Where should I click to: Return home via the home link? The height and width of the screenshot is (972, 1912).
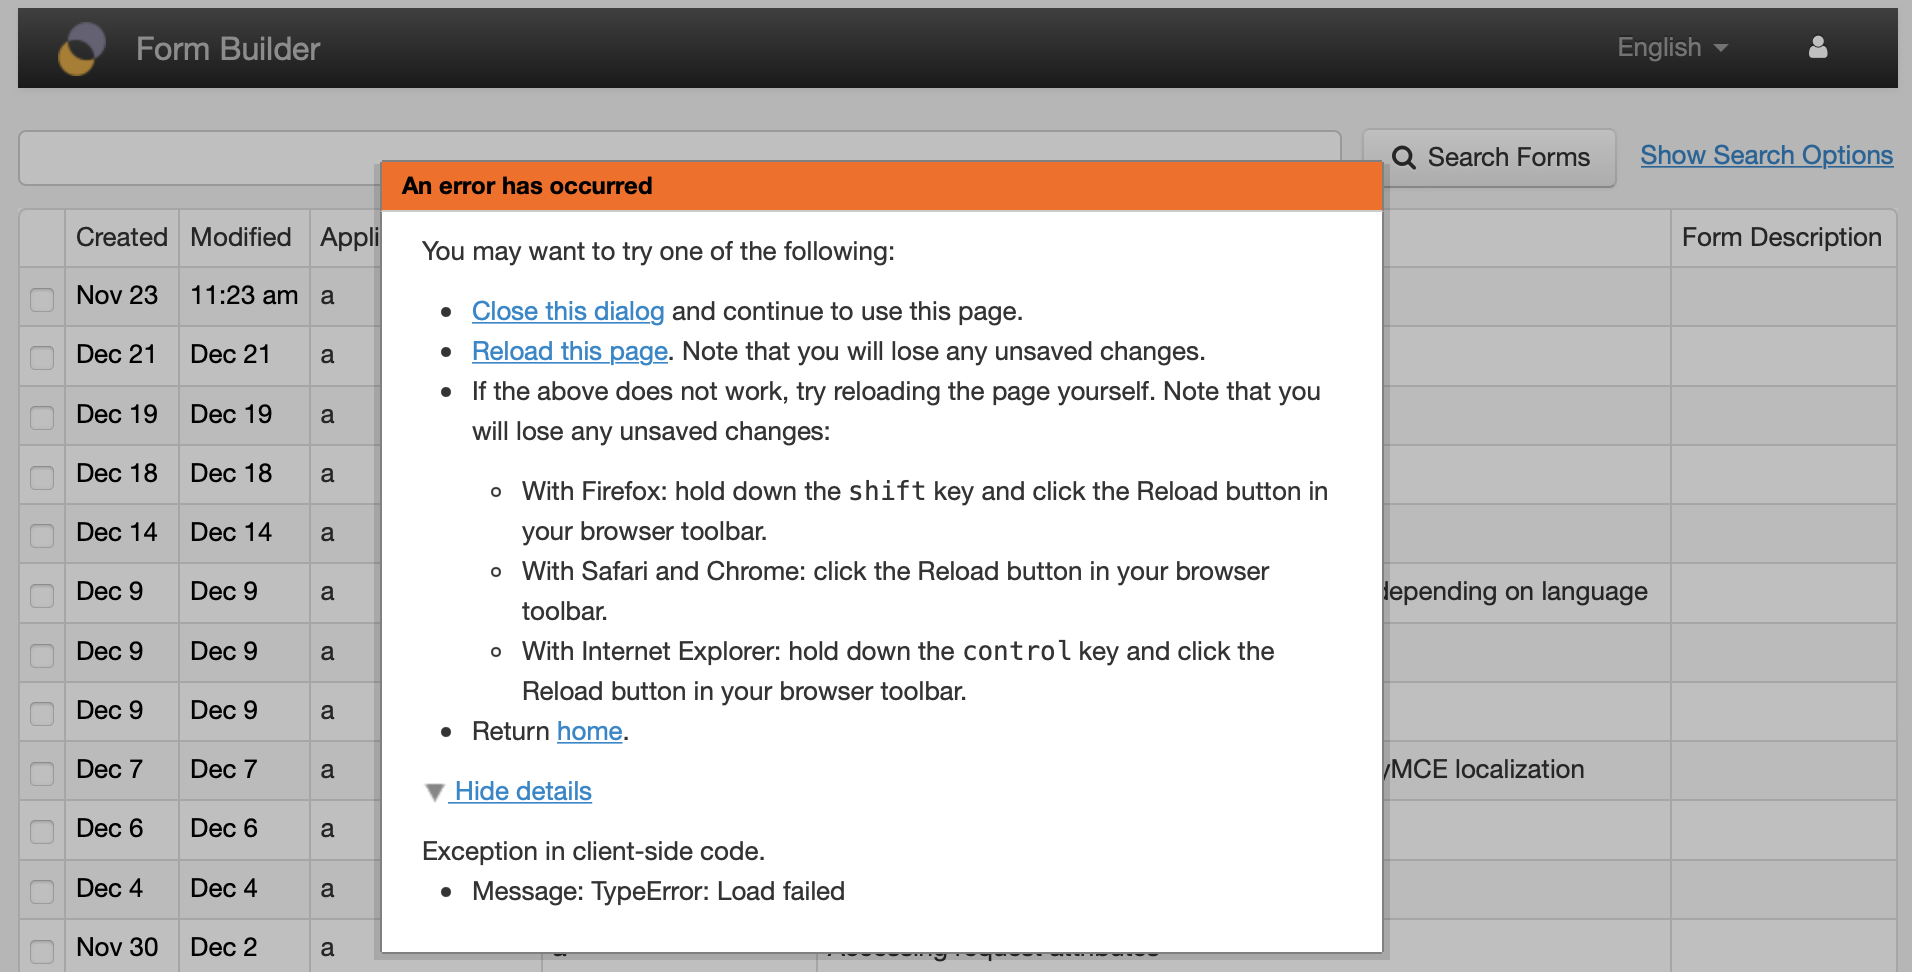[589, 731]
